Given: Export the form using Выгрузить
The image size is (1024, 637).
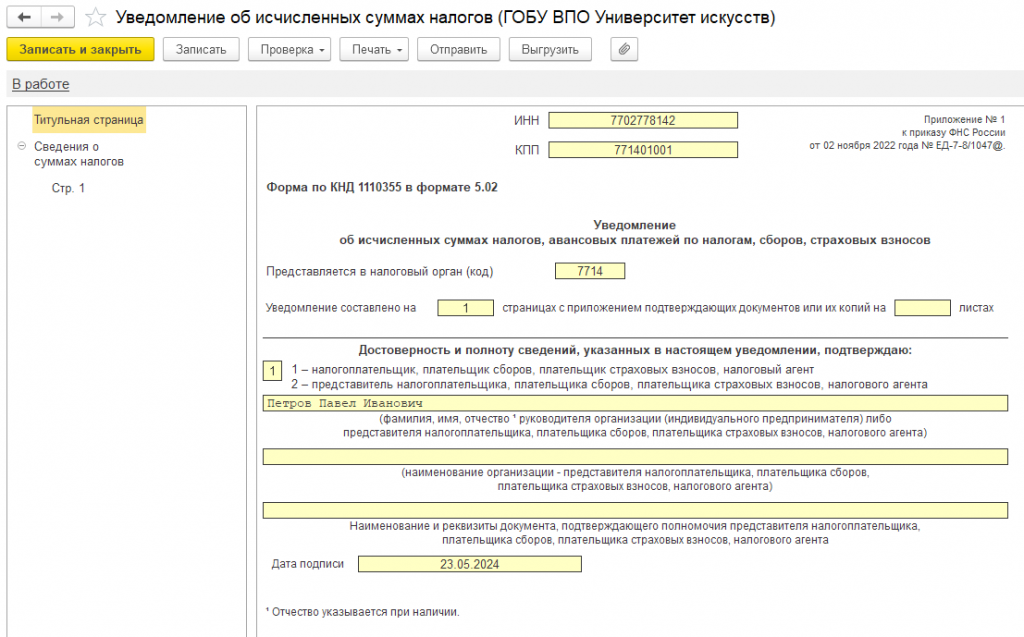Looking at the screenshot, I should [550, 49].
